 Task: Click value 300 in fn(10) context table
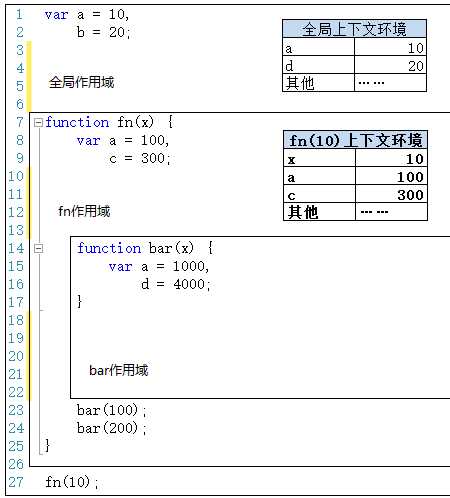click(391, 194)
